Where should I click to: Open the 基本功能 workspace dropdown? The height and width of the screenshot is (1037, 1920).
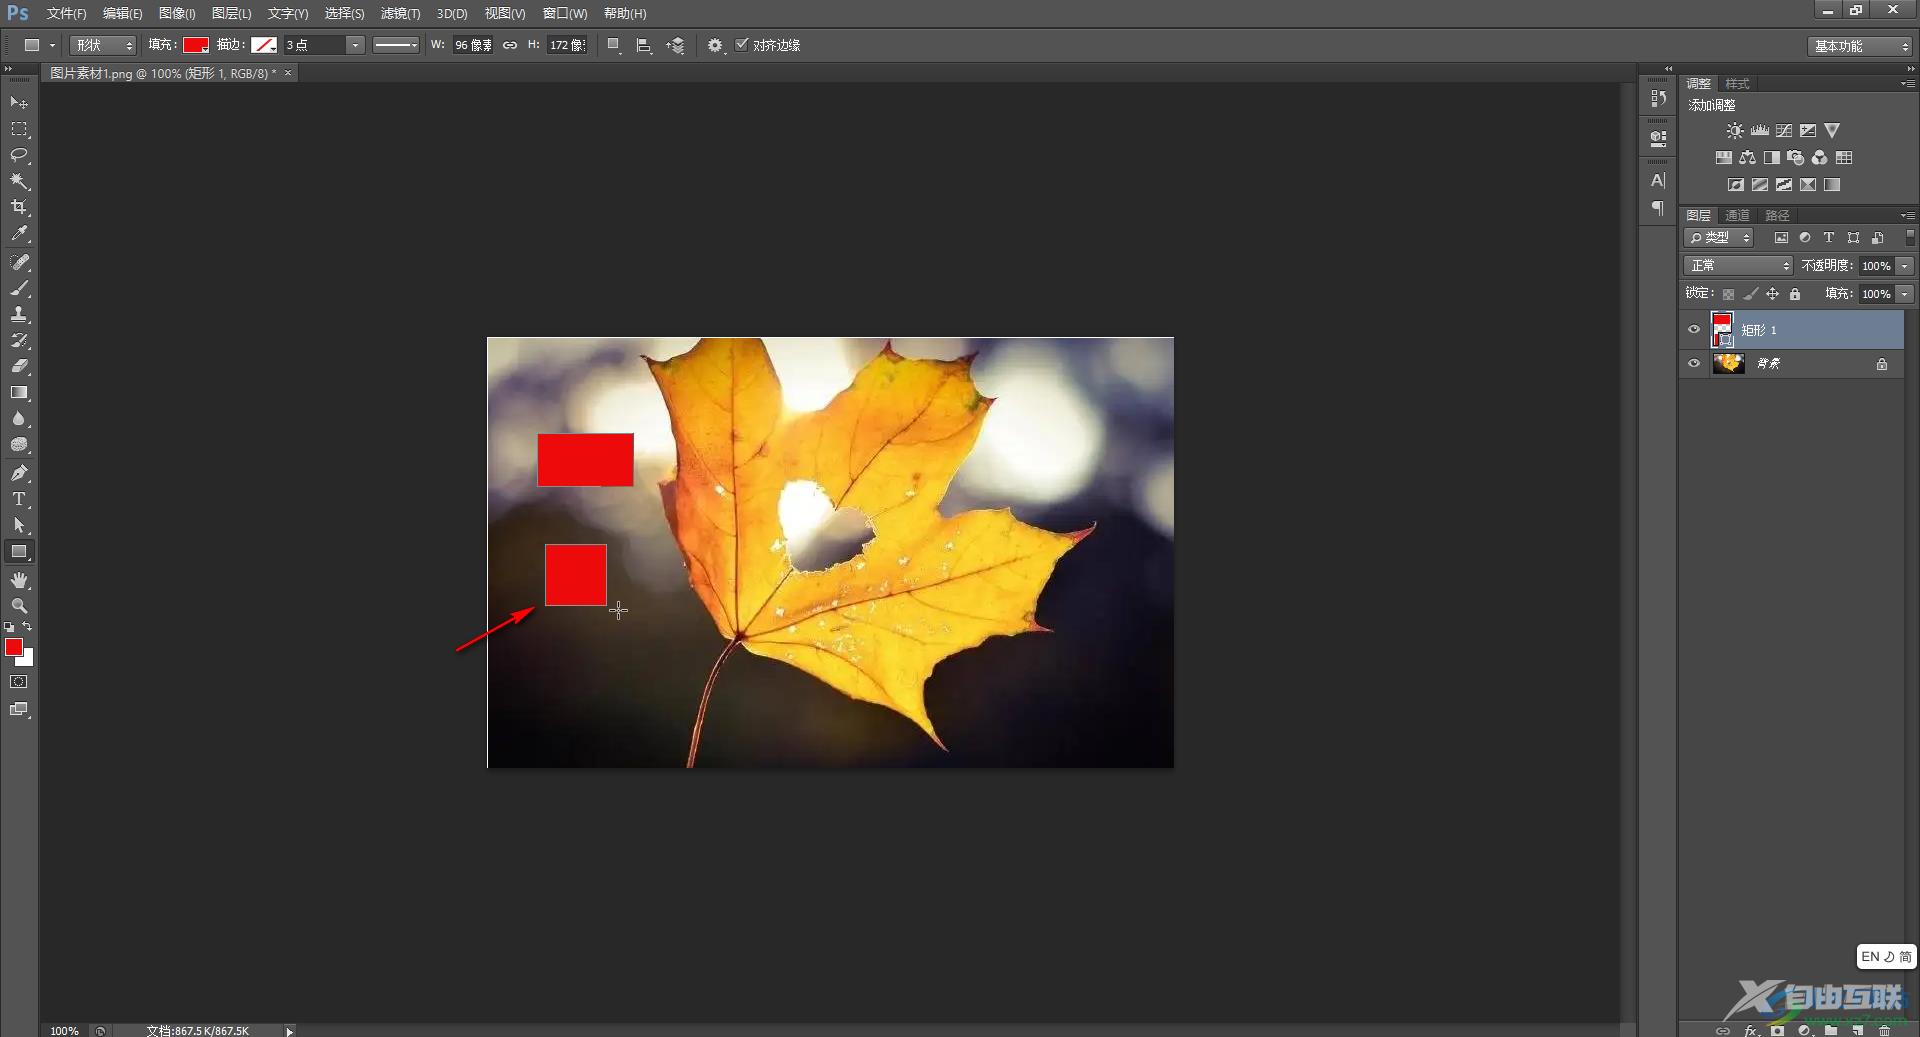[x=1859, y=46]
